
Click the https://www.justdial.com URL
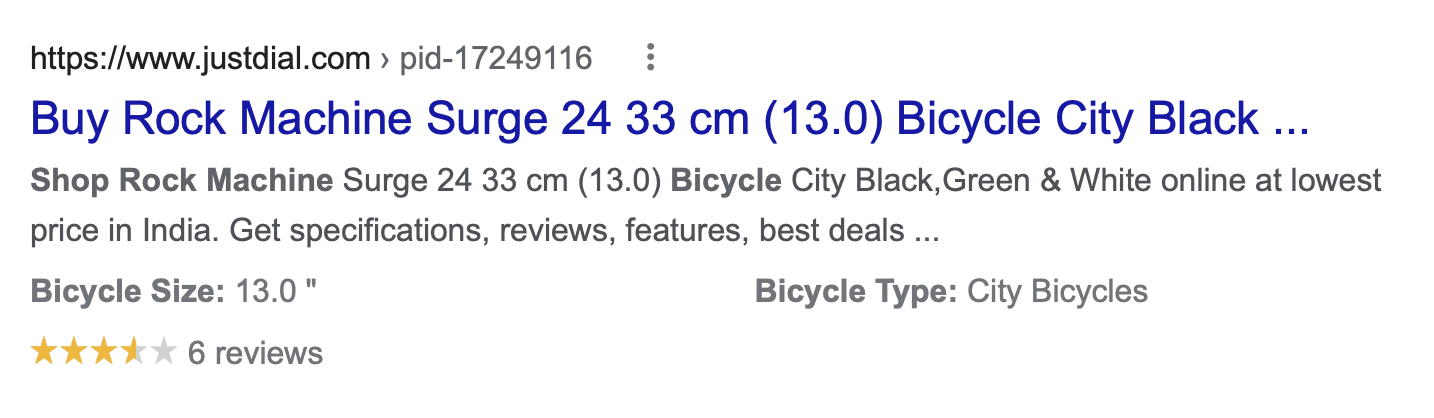click(x=200, y=59)
